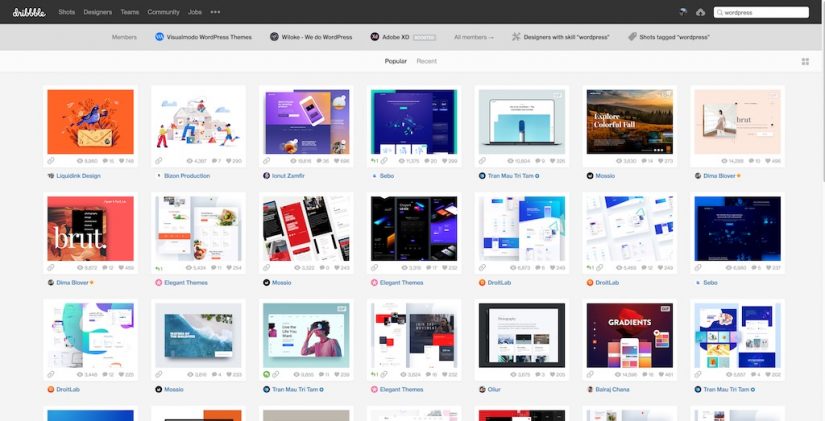Image resolution: width=825 pixels, height=421 pixels.
Task: Click the like heart under GRADIENTS shot
Action: [659, 375]
